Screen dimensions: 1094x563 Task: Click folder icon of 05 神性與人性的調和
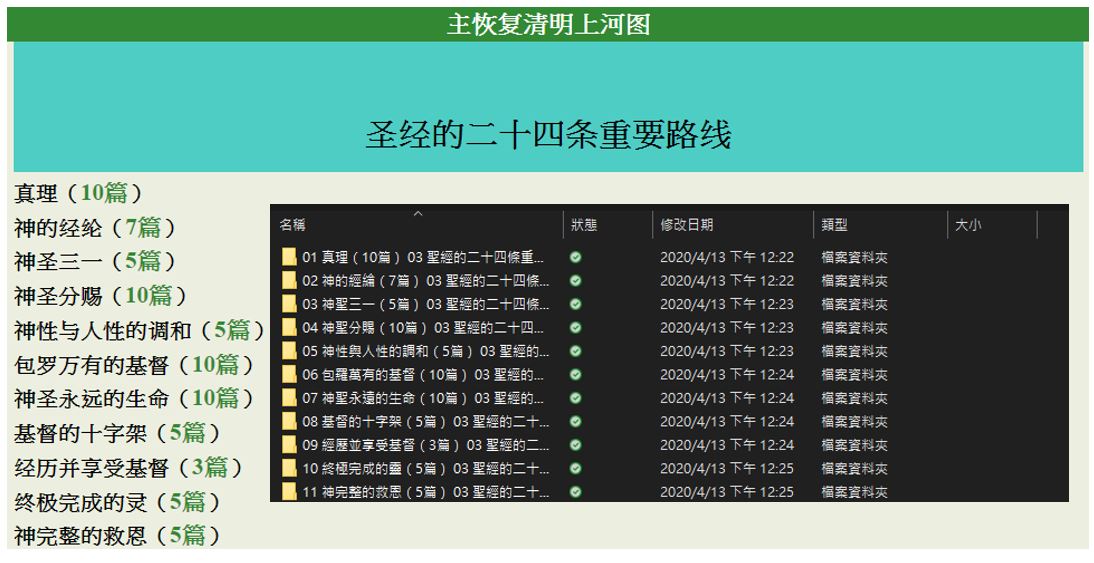[289, 351]
